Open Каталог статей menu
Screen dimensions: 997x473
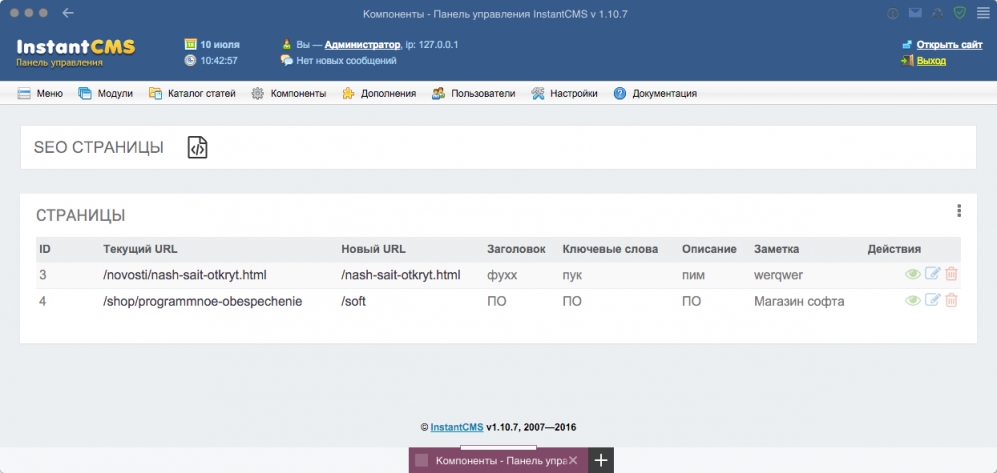[192, 93]
